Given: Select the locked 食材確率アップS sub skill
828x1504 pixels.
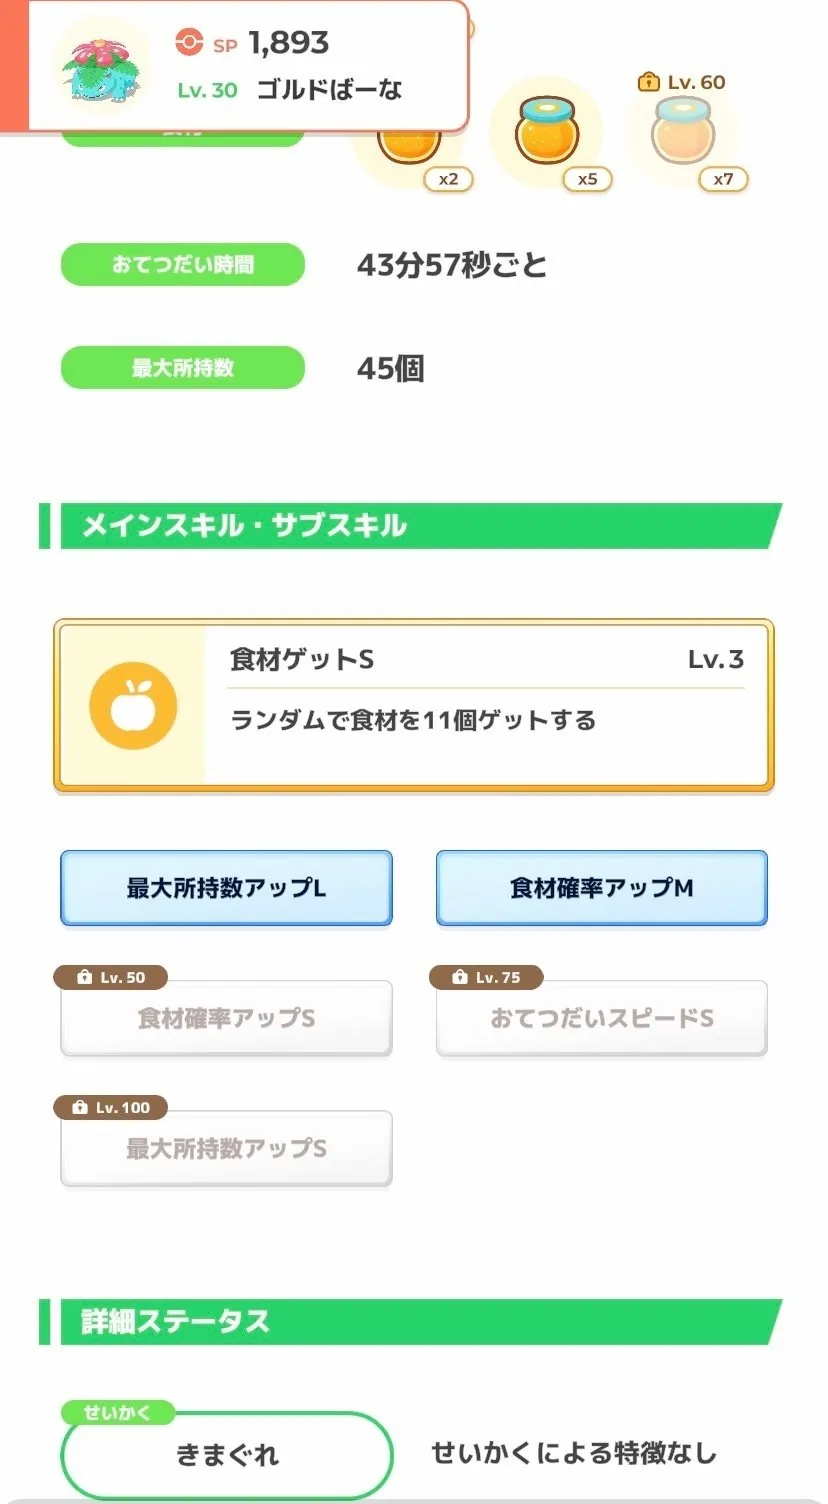Looking at the screenshot, I should pyautogui.click(x=226, y=1019).
